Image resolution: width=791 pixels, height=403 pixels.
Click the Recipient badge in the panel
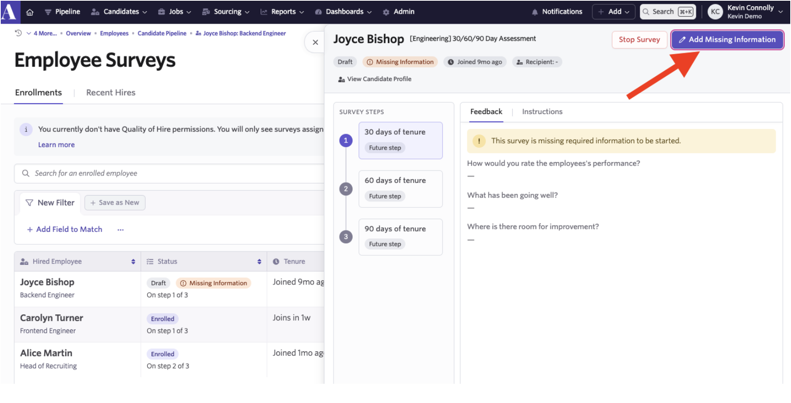[x=537, y=62]
